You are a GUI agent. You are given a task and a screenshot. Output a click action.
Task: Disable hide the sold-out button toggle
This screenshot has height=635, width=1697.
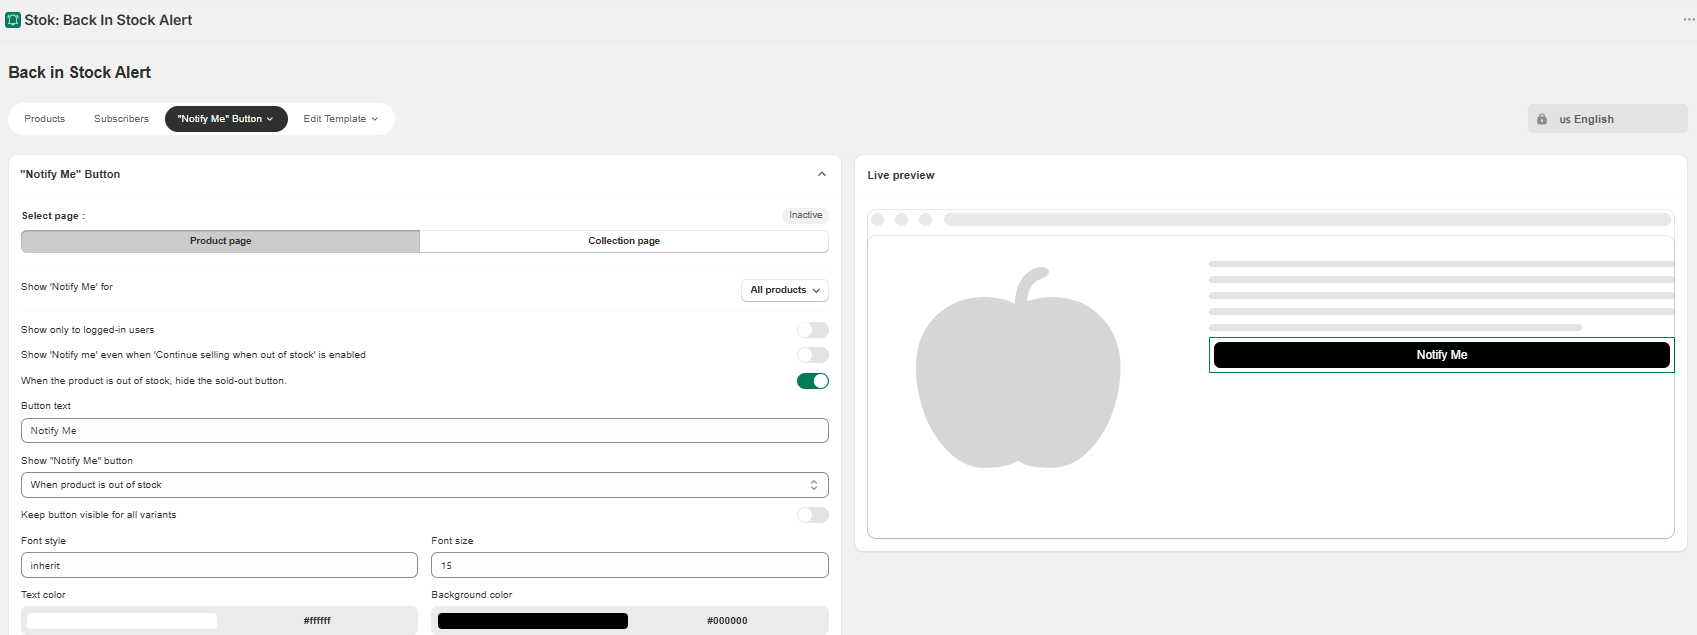coord(813,381)
